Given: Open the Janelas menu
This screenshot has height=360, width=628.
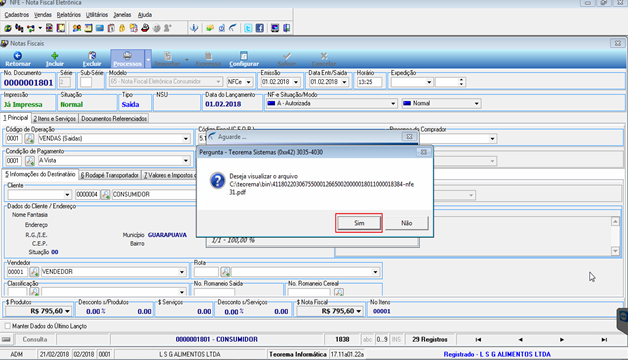Looking at the screenshot, I should point(122,15).
